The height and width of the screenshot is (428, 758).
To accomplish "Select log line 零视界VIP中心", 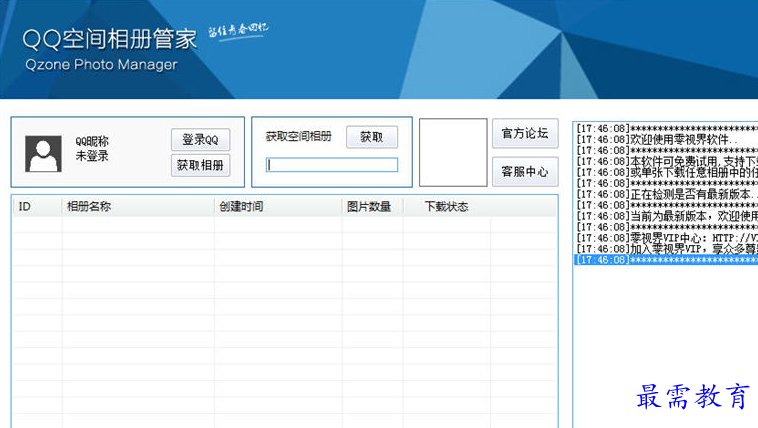I will pyautogui.click(x=666, y=238).
